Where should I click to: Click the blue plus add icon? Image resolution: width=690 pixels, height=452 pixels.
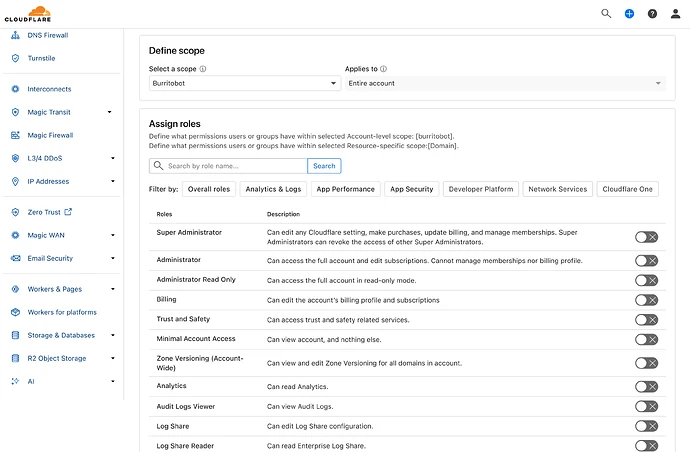pyautogui.click(x=629, y=14)
